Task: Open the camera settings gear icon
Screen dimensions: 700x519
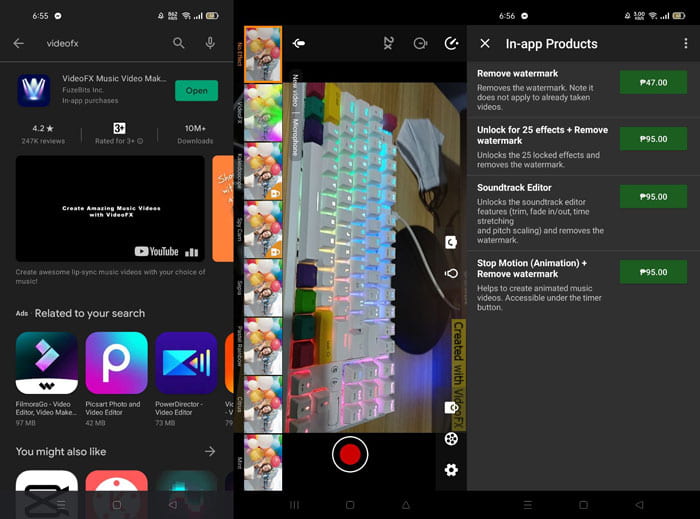Action: coord(451,470)
